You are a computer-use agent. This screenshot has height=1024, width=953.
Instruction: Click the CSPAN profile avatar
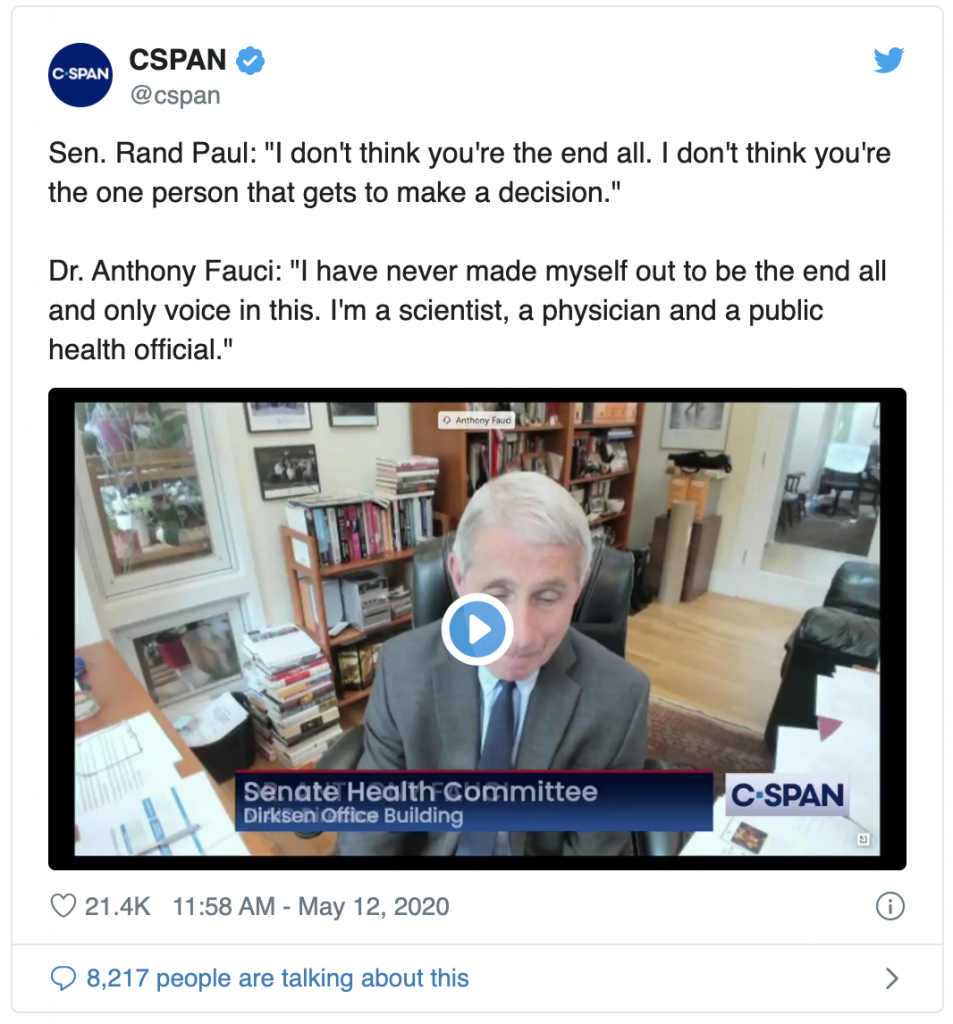[80, 74]
